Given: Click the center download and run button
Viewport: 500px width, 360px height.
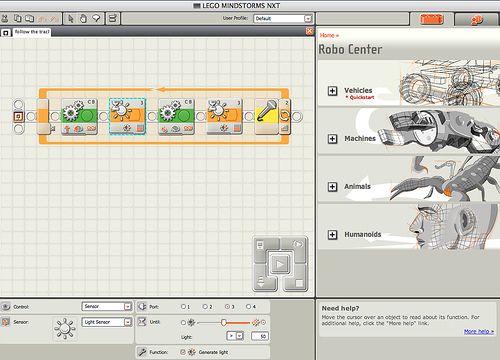Looking at the screenshot, I should [280, 264].
